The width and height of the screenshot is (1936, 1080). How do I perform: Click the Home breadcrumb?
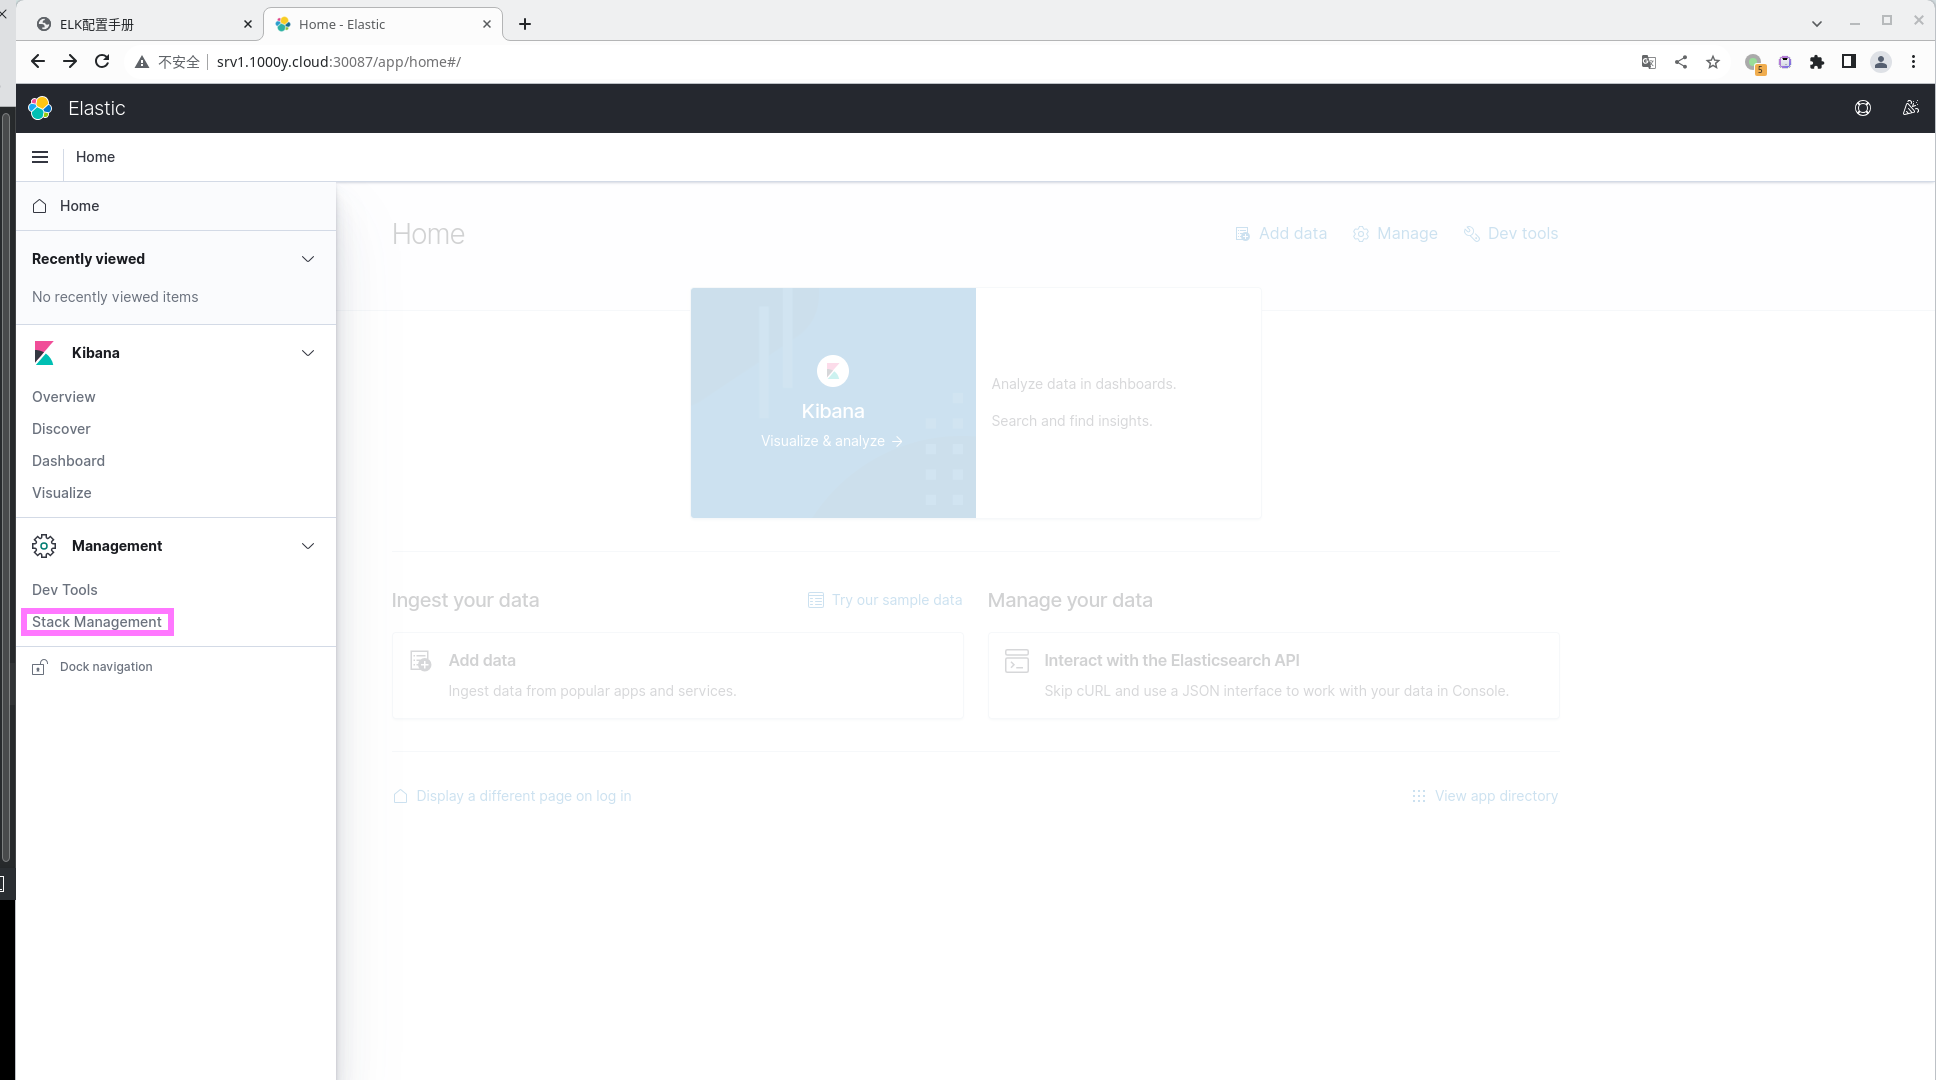(x=95, y=157)
